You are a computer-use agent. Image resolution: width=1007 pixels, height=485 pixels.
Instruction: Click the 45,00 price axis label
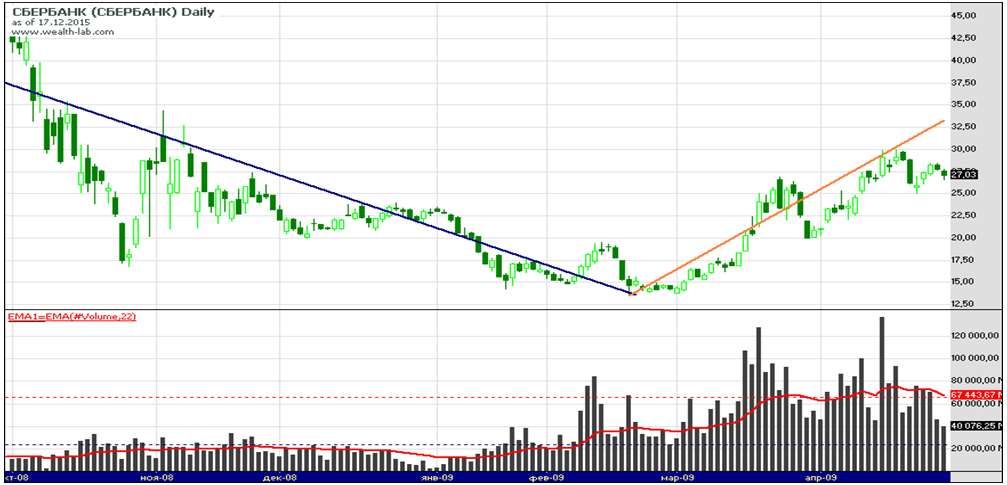point(964,16)
